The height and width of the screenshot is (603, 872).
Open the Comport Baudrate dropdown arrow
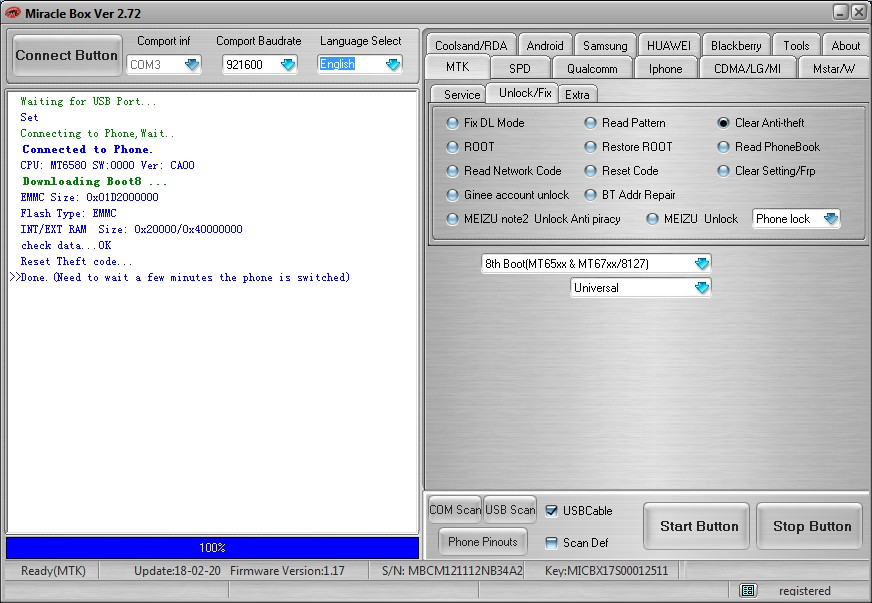click(288, 65)
